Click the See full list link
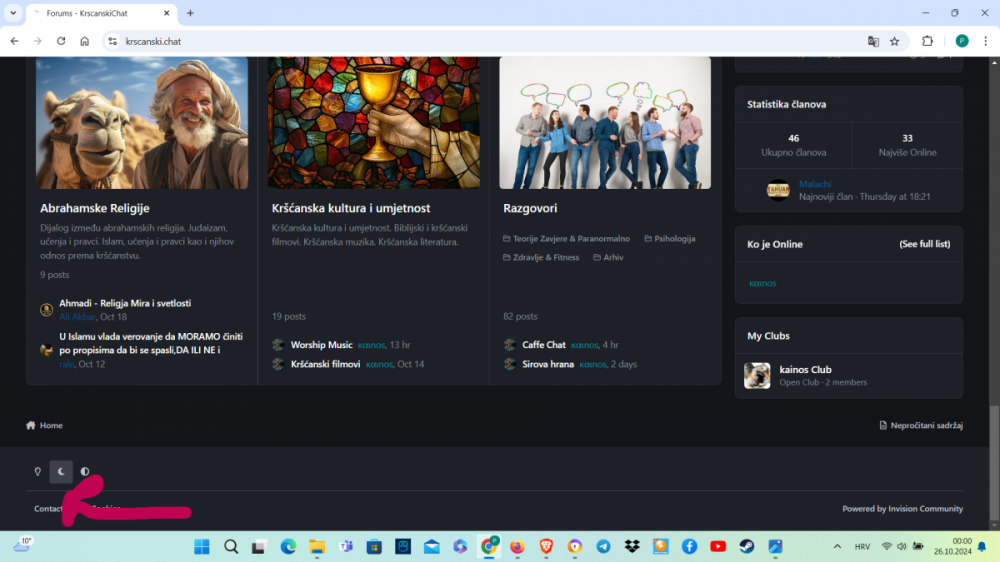The width and height of the screenshot is (1000, 562). [x=924, y=244]
